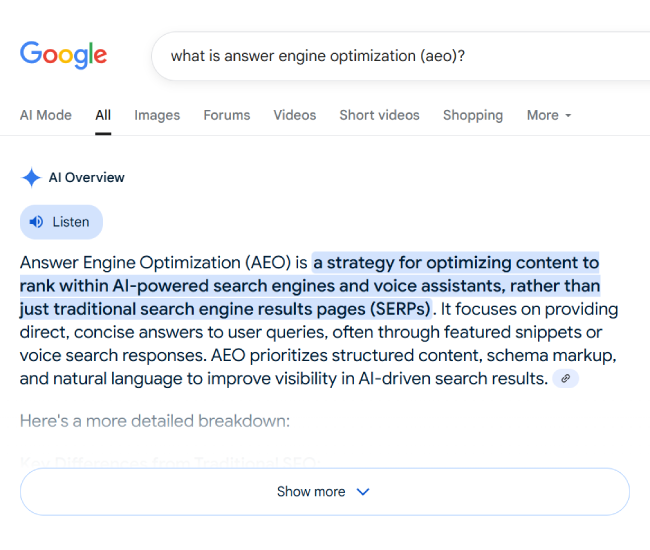Screen dimensions: 650x550
Task: Click the Google logo
Action: tap(63, 55)
